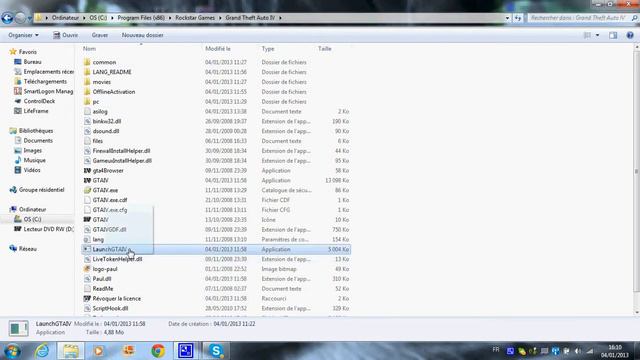Select LiveTokenHelper.dll file
The height and width of the screenshot is (360, 640).
[118, 259]
